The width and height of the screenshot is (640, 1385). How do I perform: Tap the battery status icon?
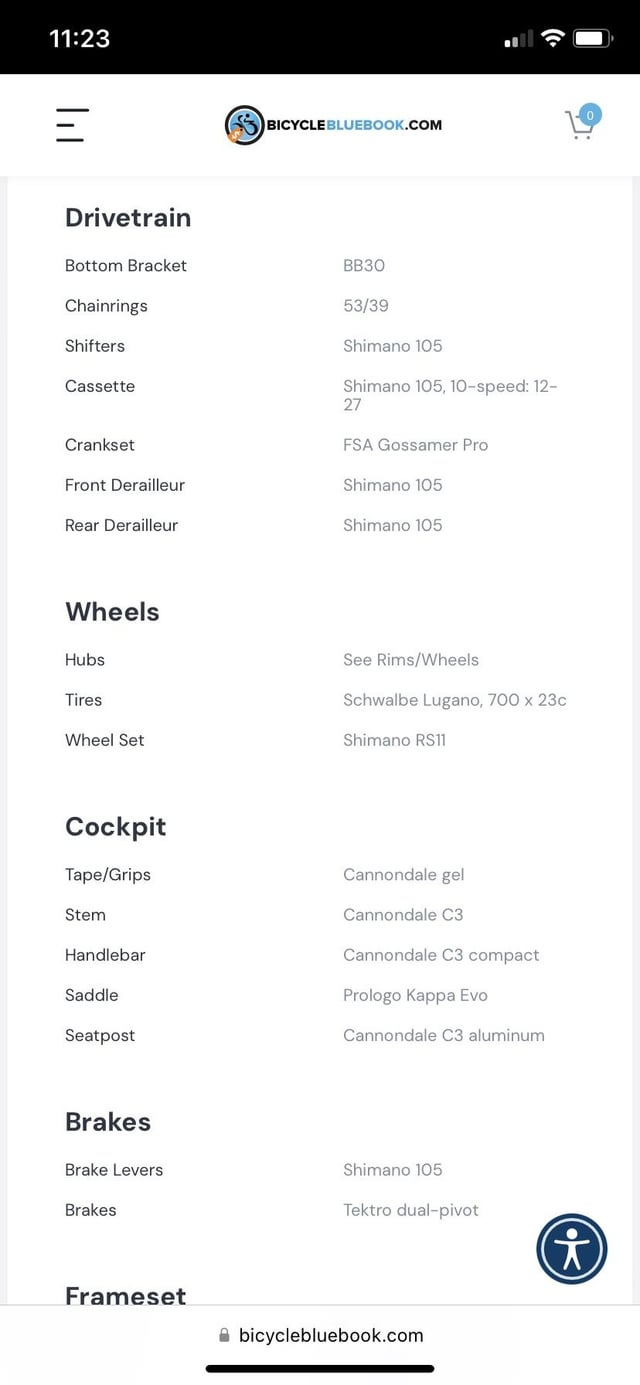pos(594,39)
